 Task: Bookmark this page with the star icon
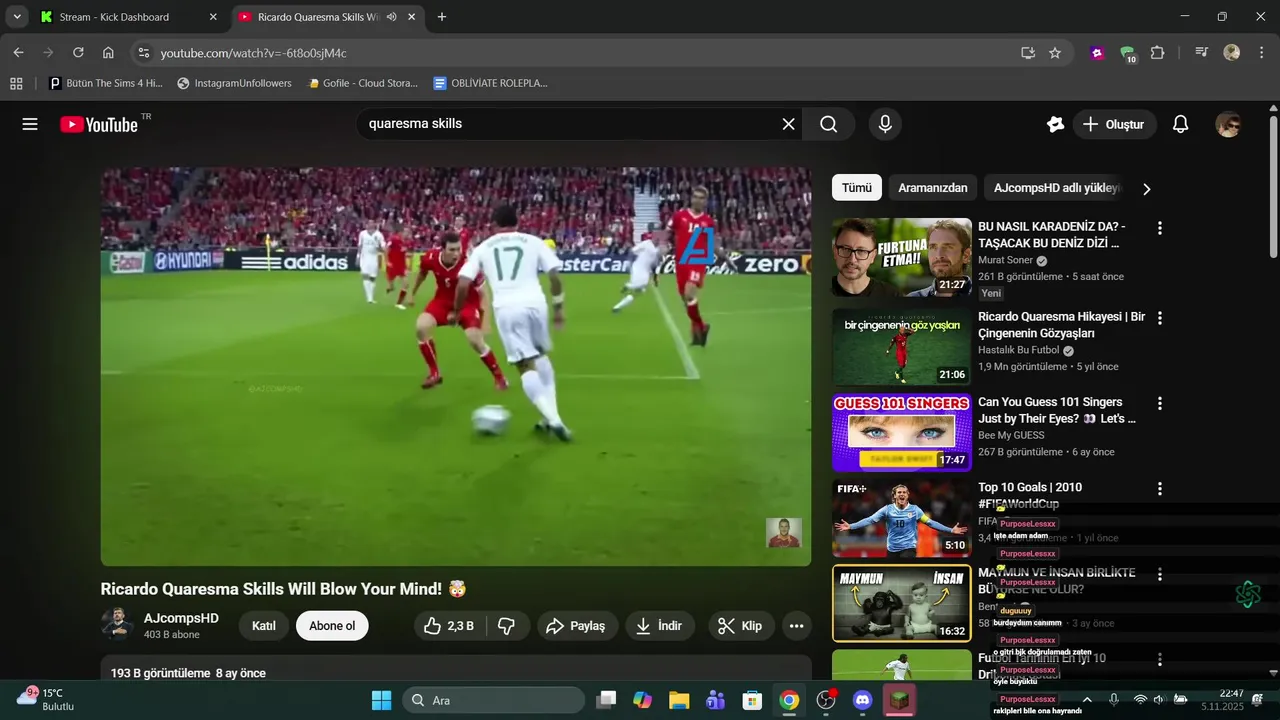click(x=1055, y=53)
